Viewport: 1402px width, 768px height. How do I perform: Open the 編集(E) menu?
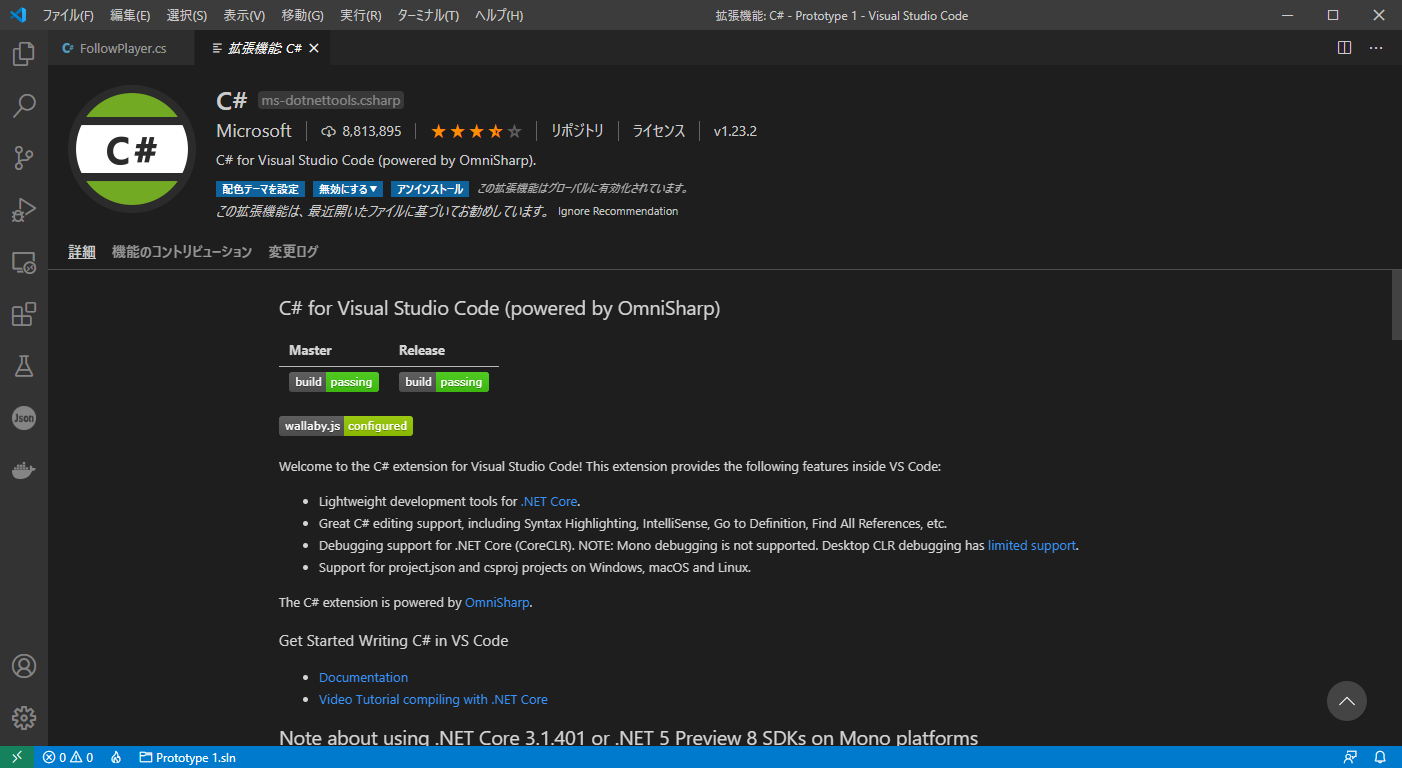tap(130, 15)
